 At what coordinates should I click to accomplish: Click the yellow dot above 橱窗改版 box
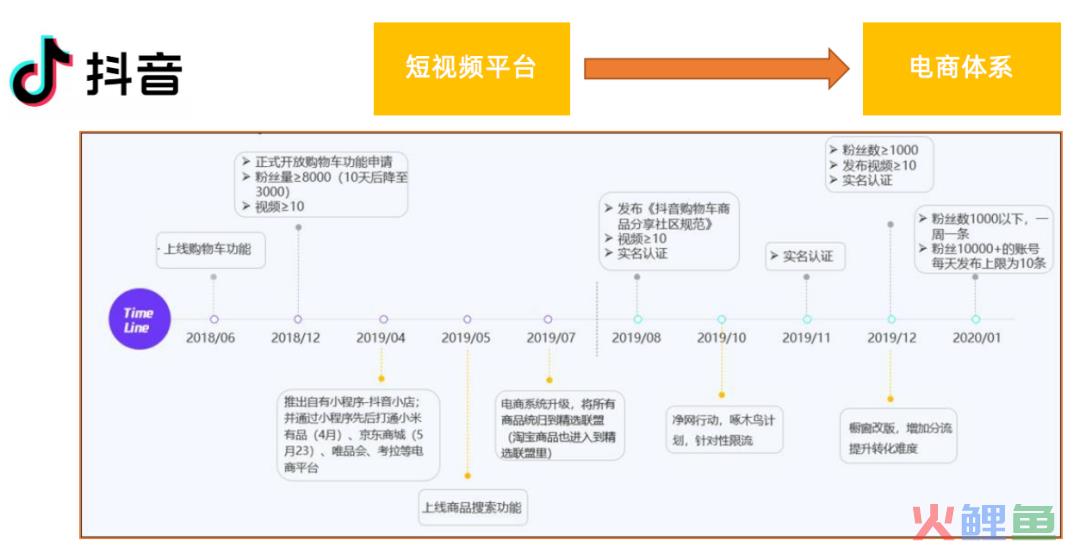pyautogui.click(x=891, y=399)
